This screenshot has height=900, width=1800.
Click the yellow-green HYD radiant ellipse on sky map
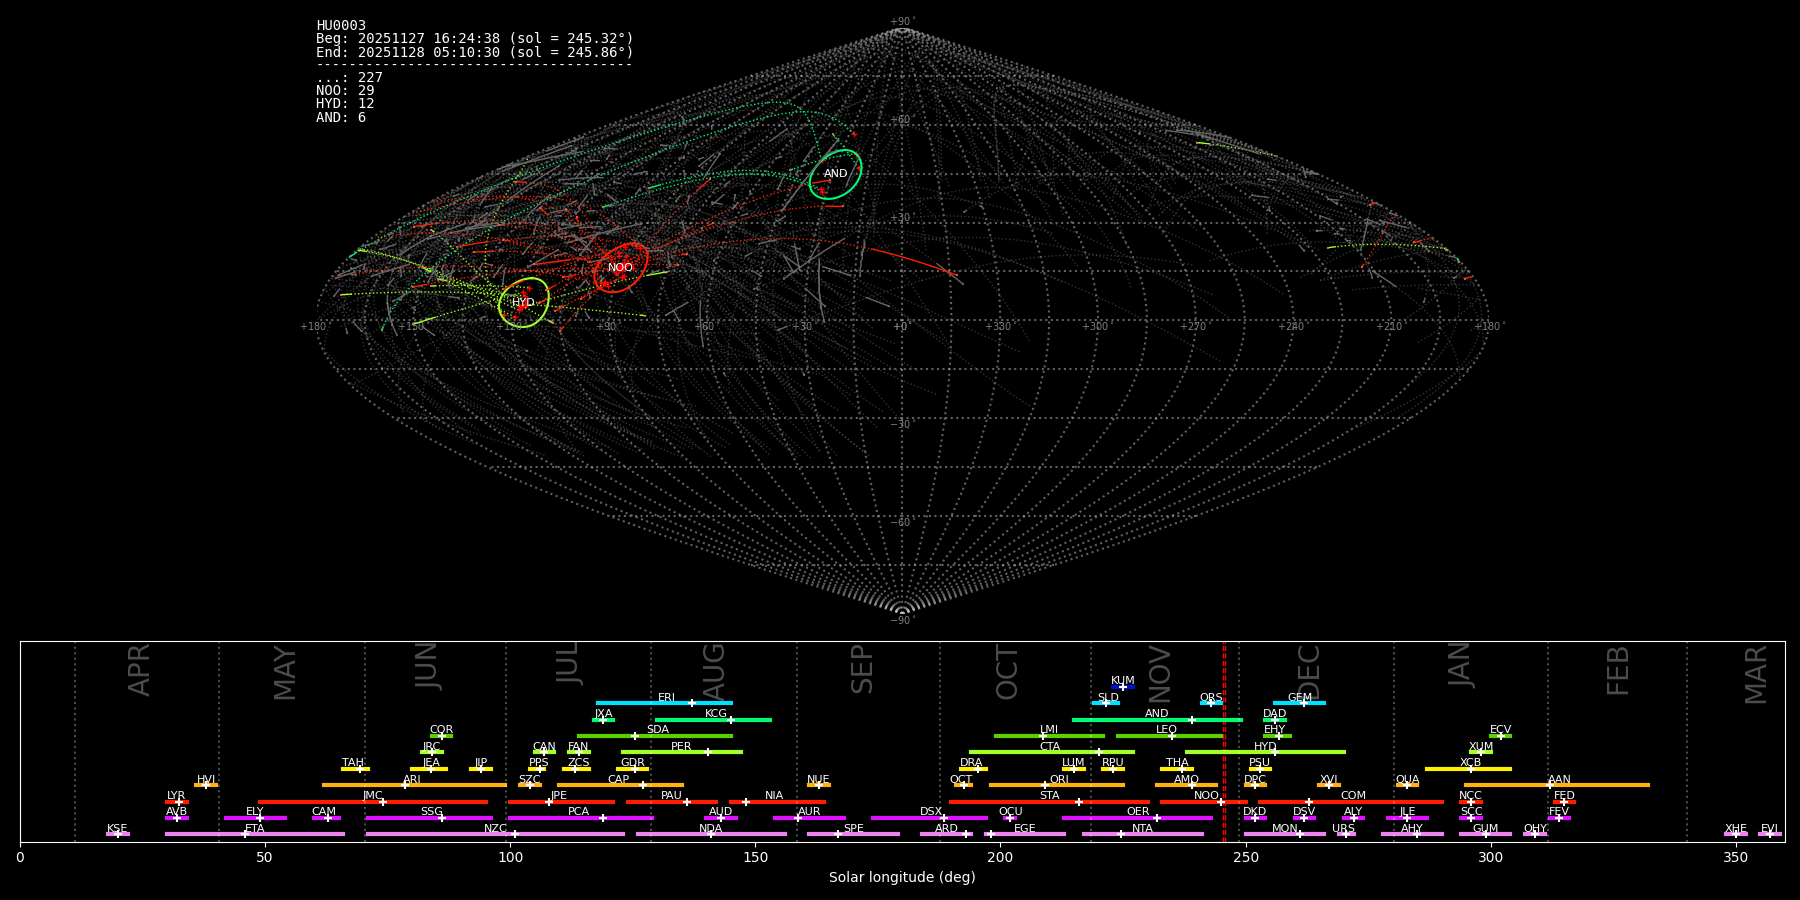coord(524,302)
